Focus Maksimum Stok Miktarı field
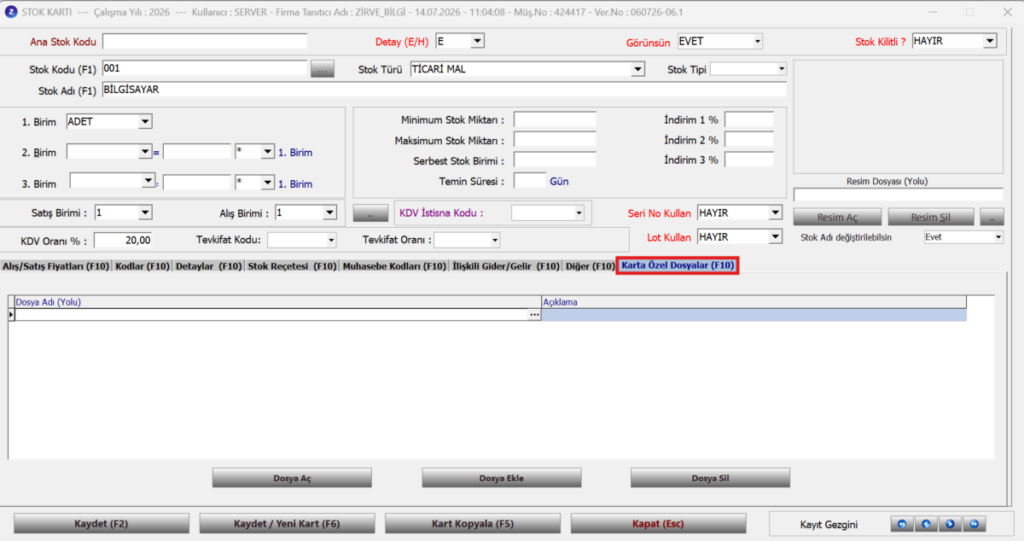 pos(554,140)
